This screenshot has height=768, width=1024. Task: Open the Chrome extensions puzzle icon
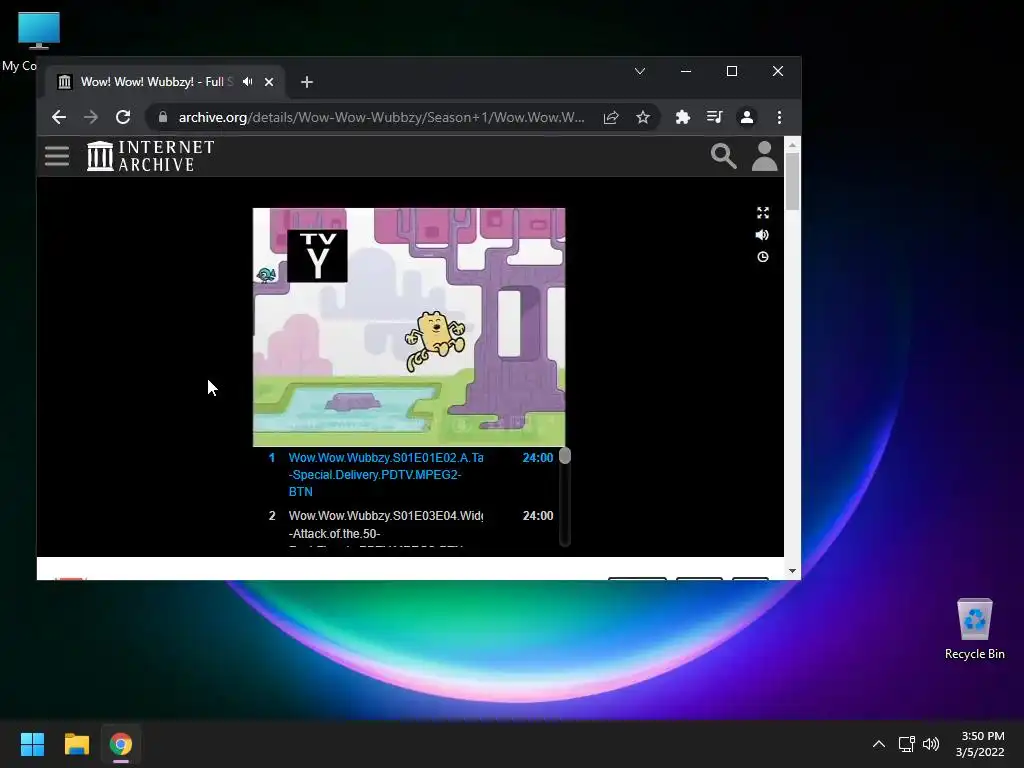[x=682, y=118]
